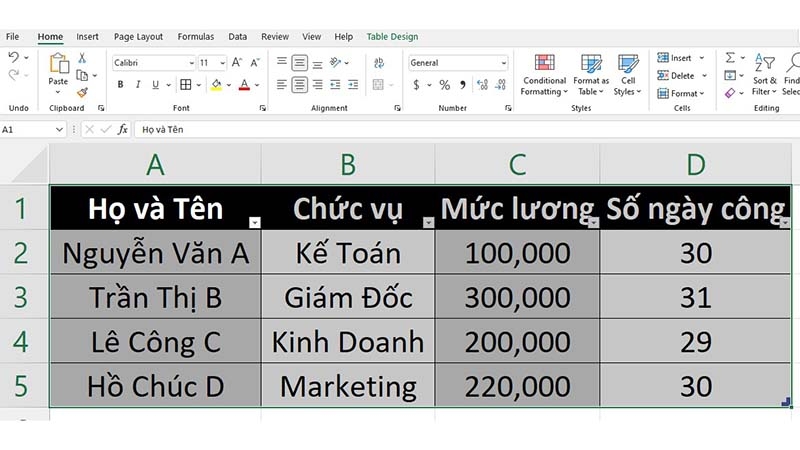Image resolution: width=800 pixels, height=450 pixels.
Task: Click the Fill down icon
Action: (730, 76)
